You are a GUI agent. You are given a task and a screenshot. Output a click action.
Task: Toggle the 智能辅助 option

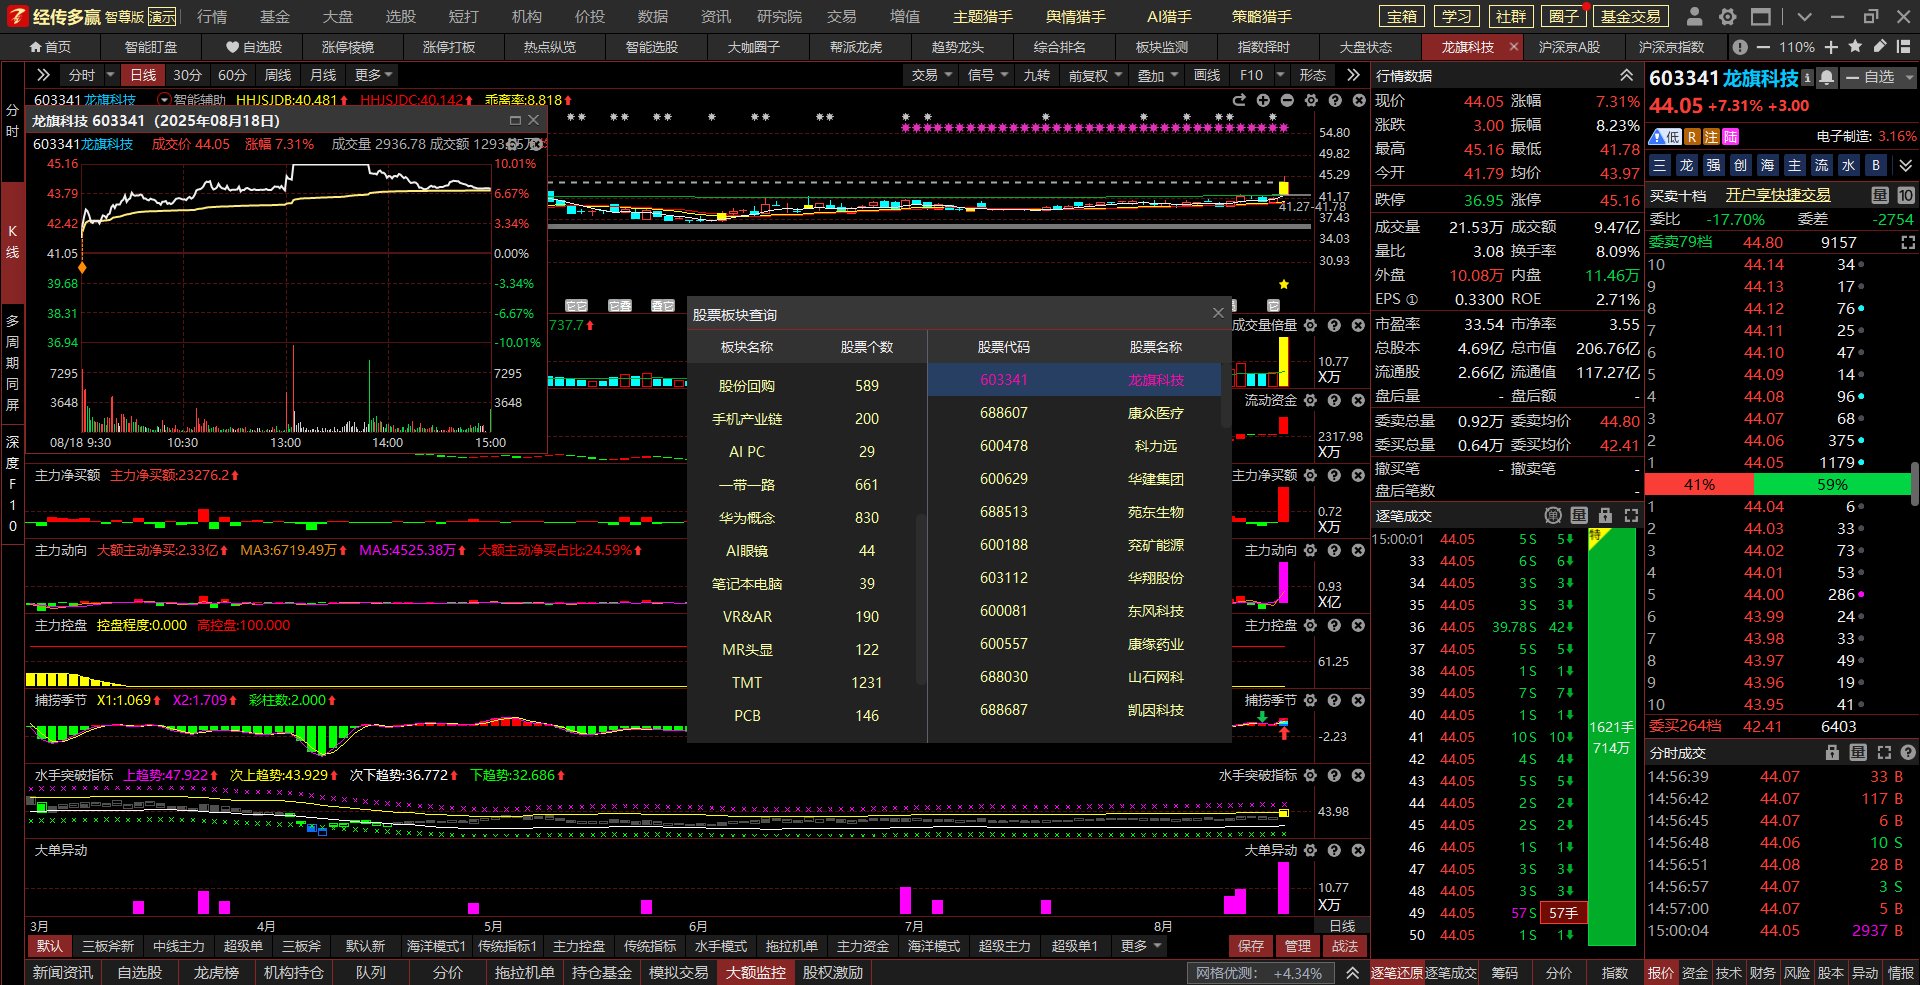[x=192, y=100]
